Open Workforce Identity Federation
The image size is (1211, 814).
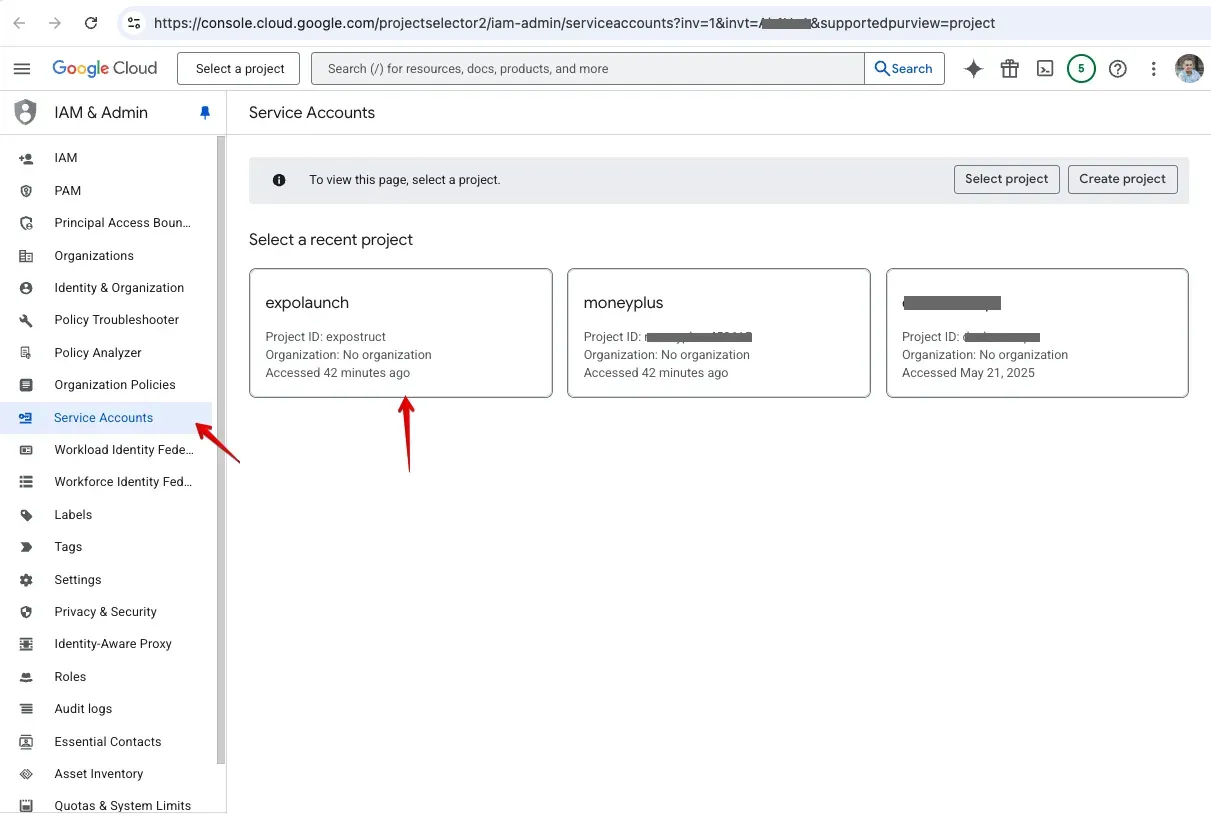106,482
